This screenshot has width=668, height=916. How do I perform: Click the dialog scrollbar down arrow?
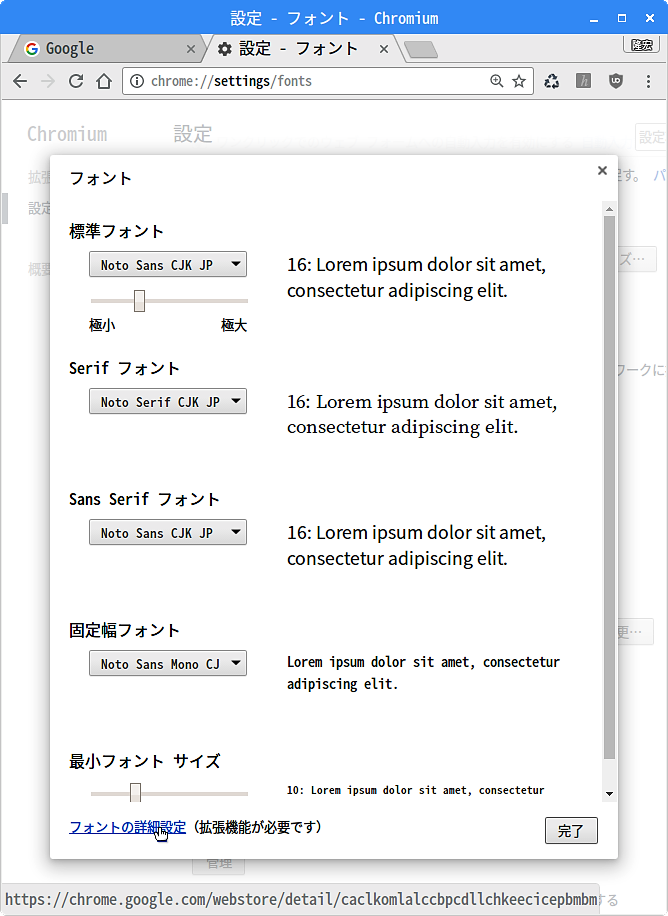click(610, 794)
